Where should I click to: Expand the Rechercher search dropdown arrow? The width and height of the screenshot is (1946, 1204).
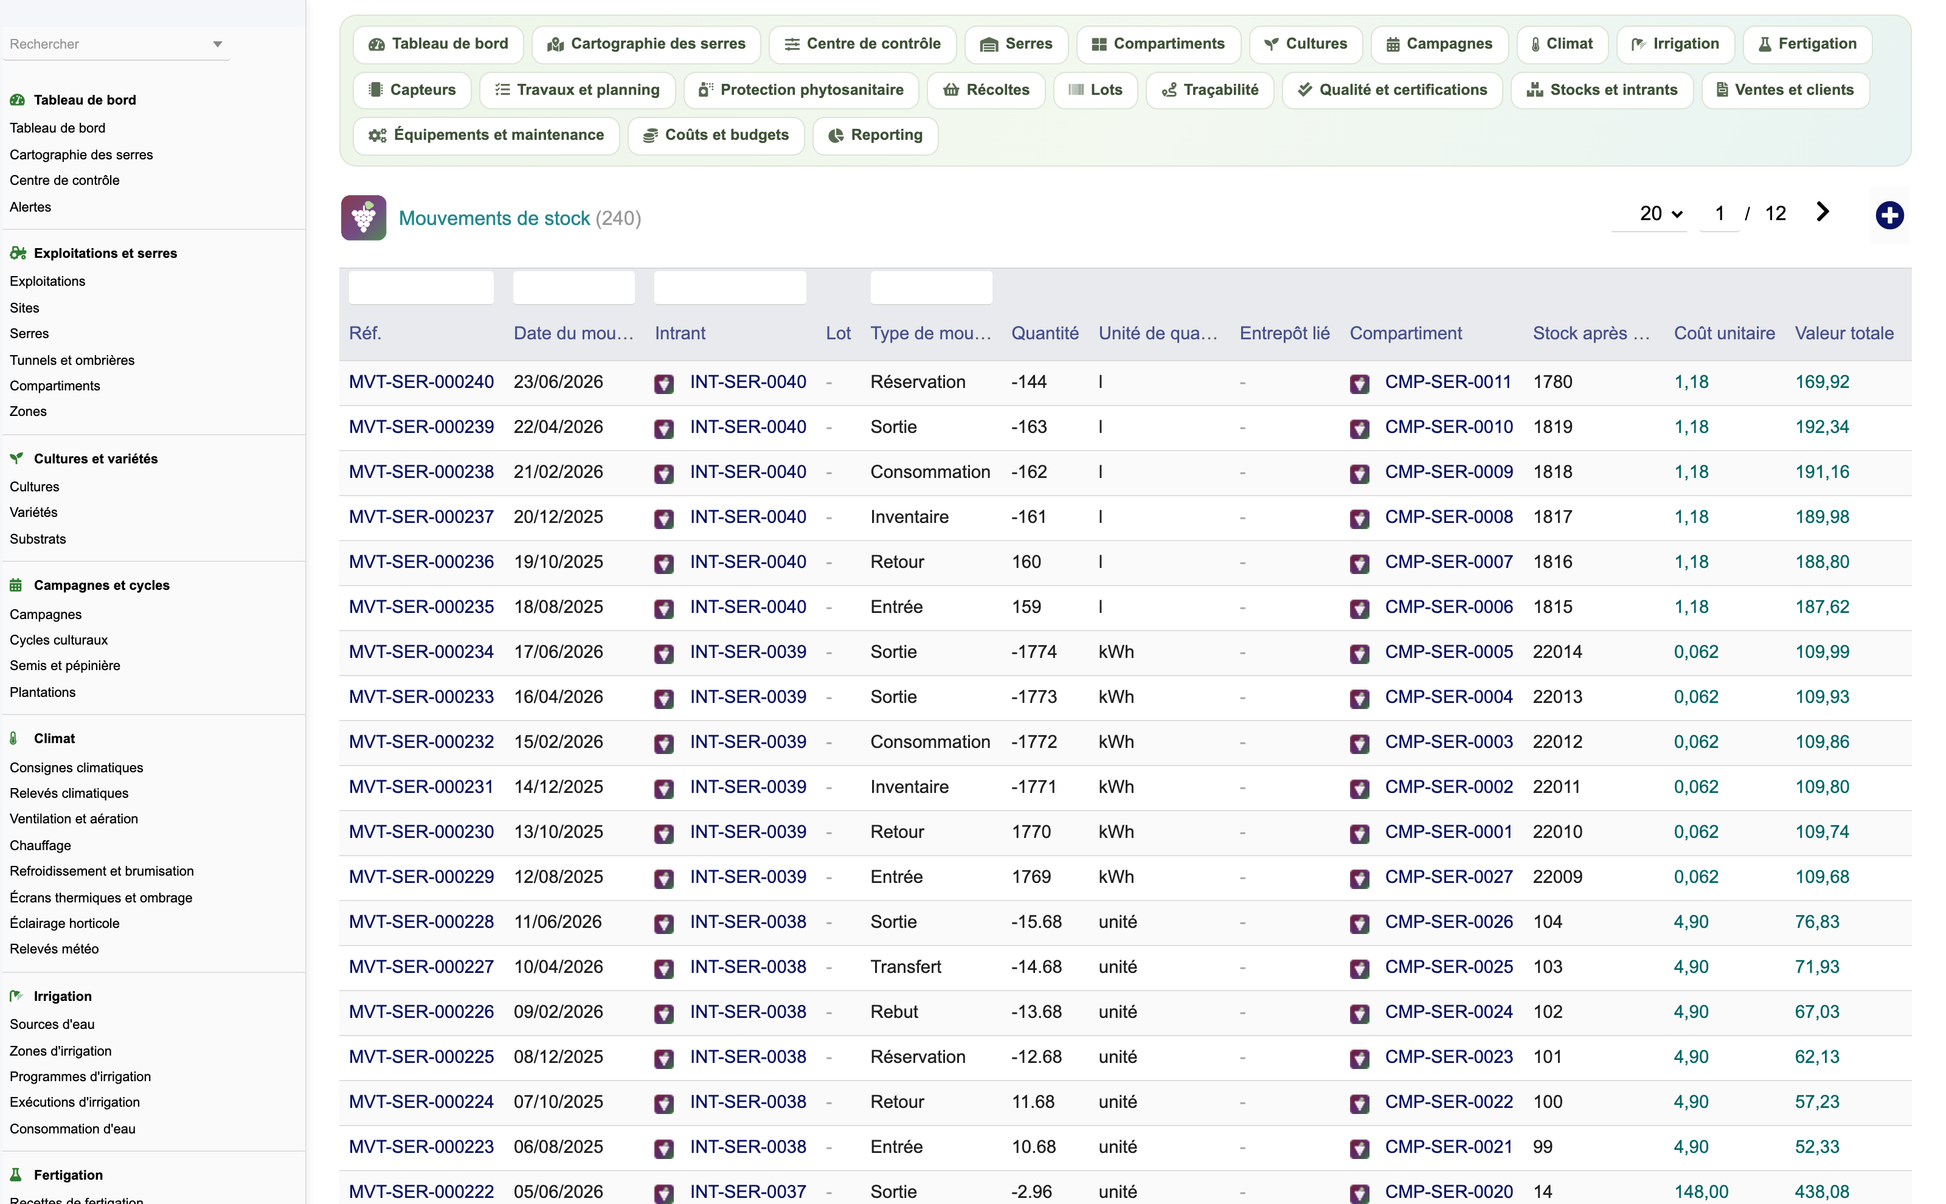point(217,44)
